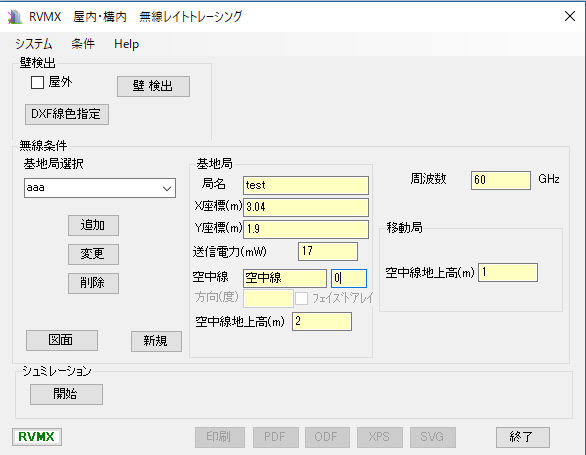586x455 pixels.
Task: Click the 追加 button
Action: point(93,225)
